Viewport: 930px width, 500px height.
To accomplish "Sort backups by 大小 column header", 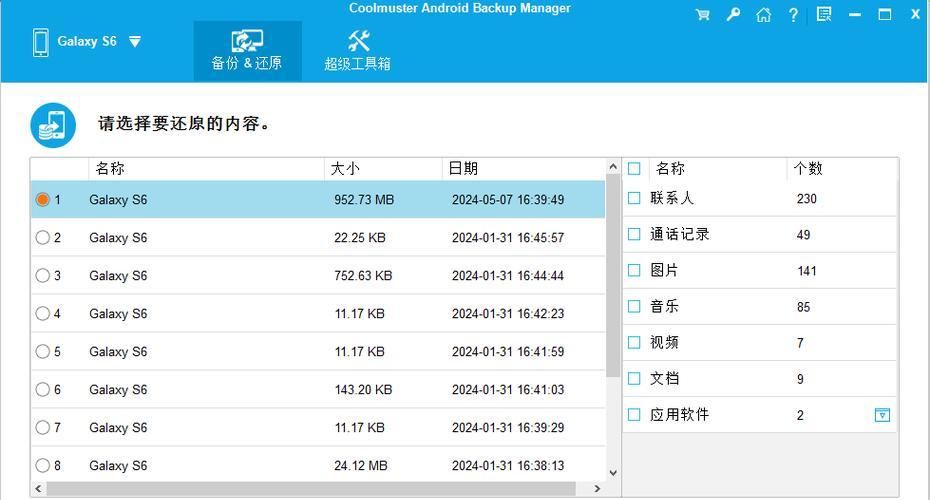I will pyautogui.click(x=383, y=169).
